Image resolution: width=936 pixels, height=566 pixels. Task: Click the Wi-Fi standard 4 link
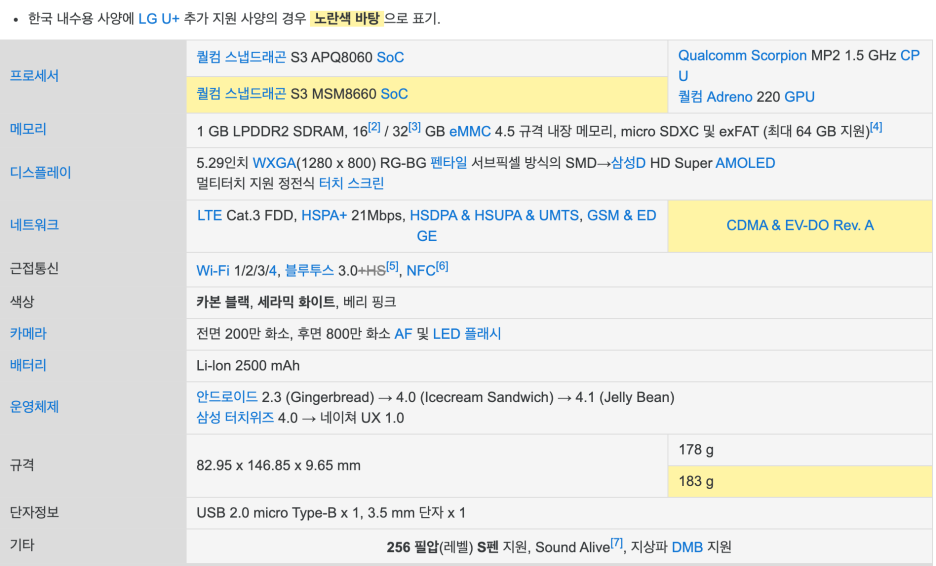pos(272,270)
